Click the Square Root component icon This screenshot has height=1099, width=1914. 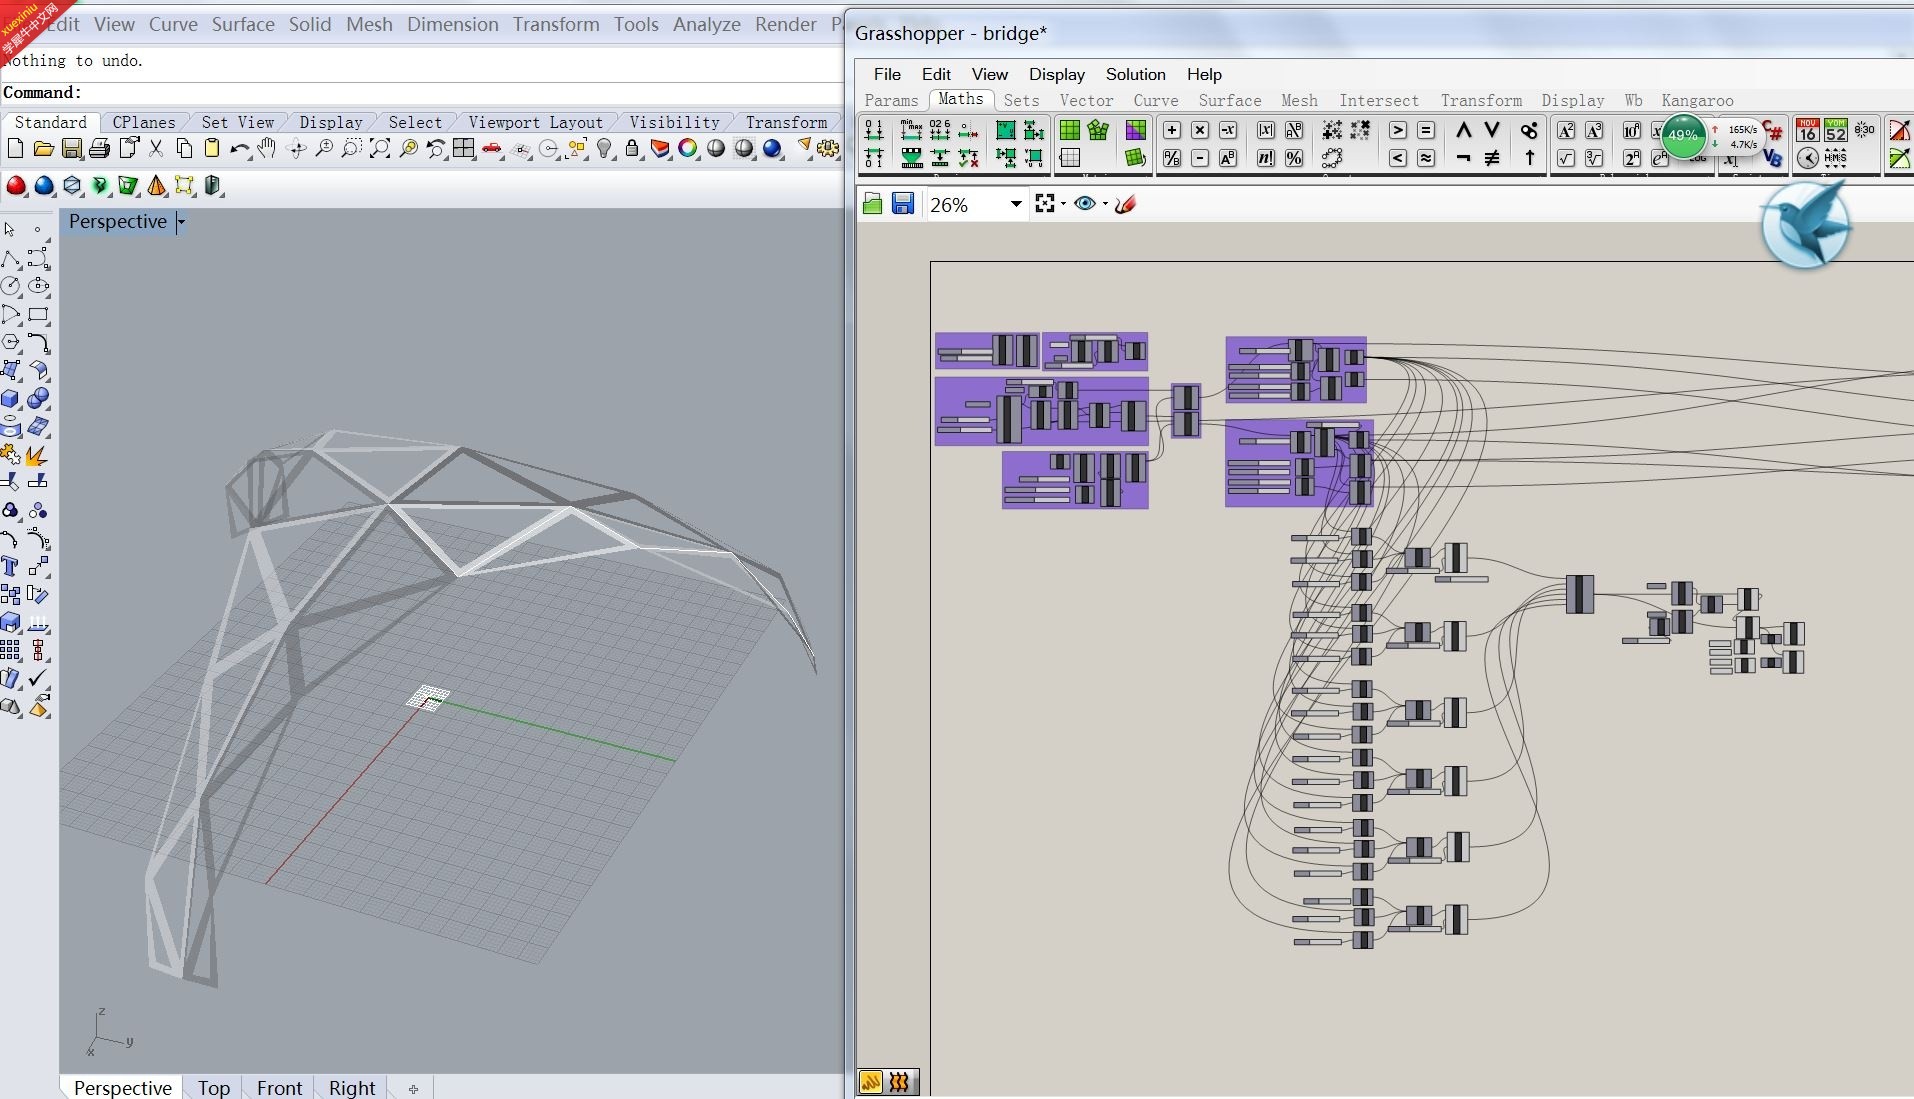click(1566, 158)
